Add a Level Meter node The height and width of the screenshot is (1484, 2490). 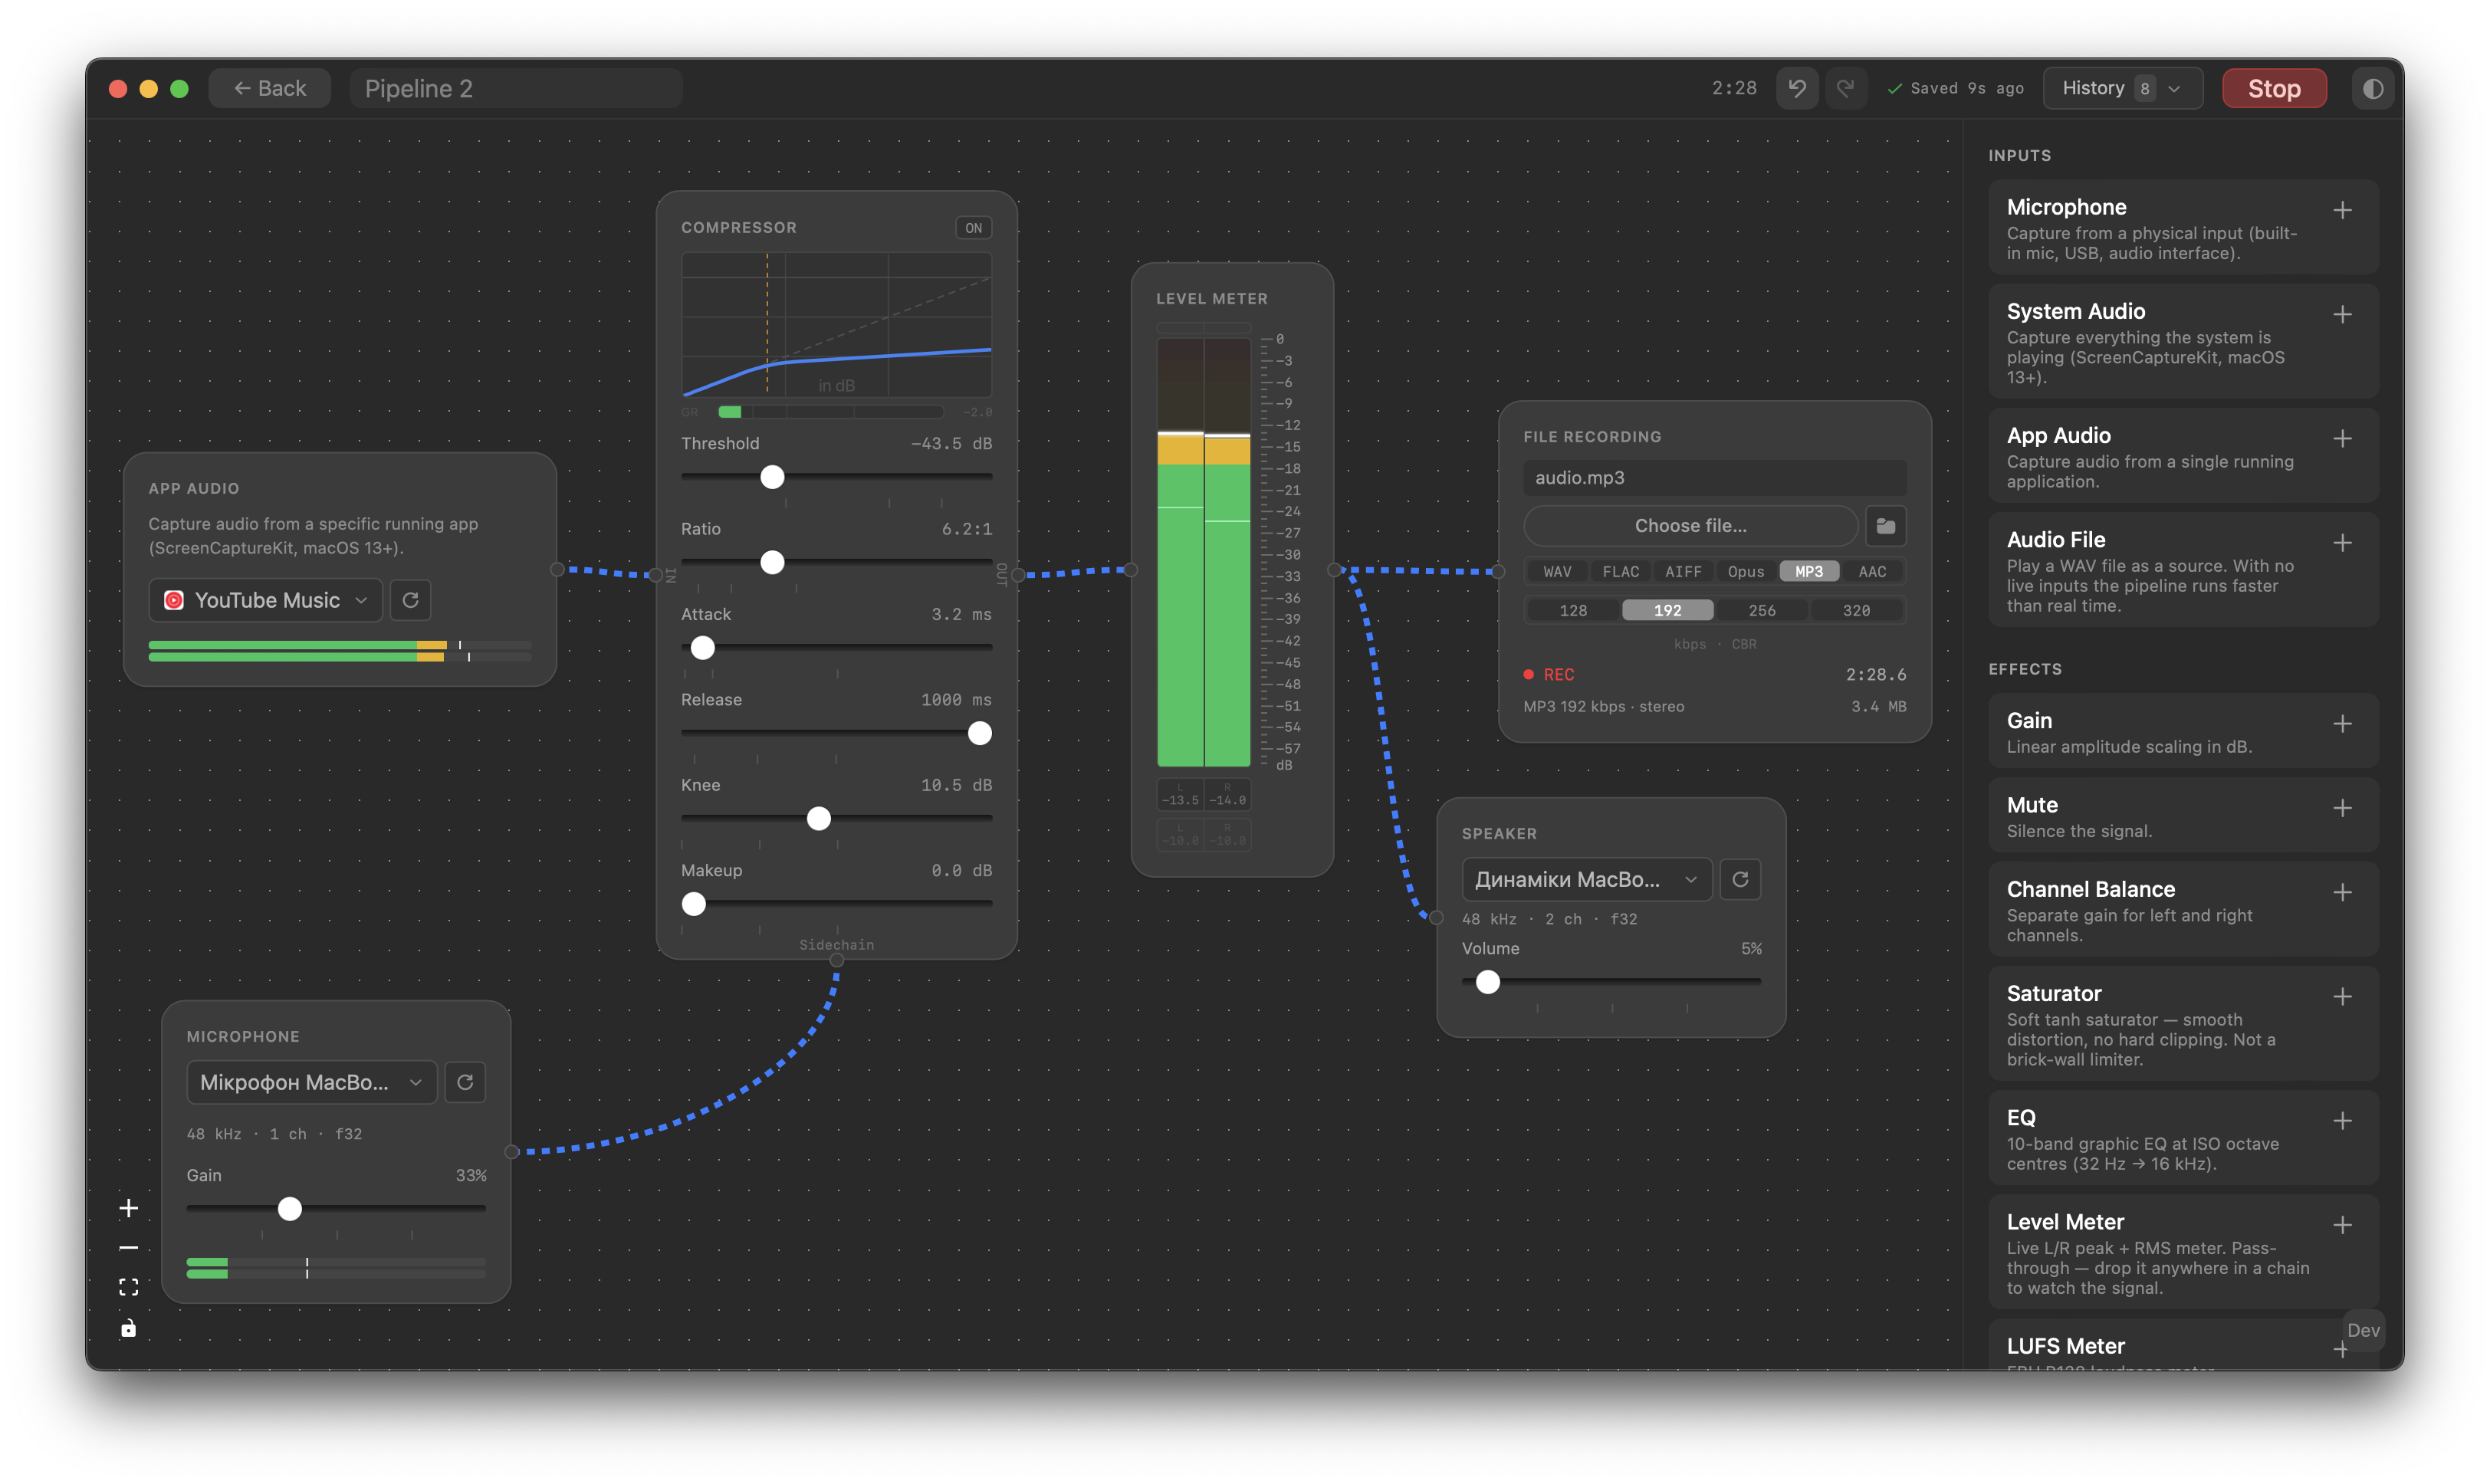click(2342, 1224)
